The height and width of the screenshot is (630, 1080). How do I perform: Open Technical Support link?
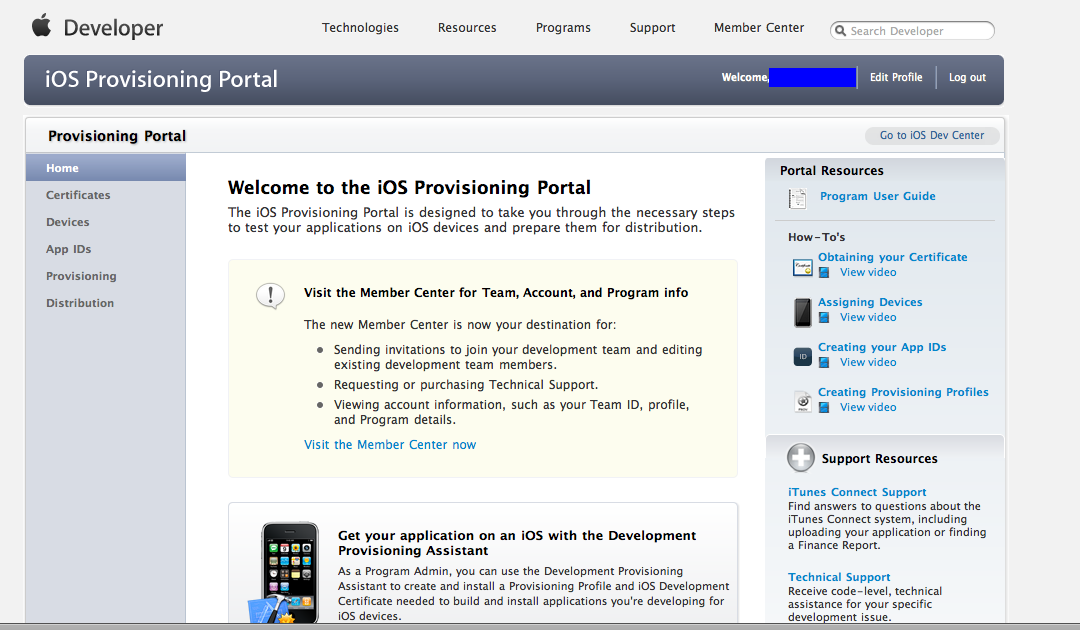[x=839, y=577]
